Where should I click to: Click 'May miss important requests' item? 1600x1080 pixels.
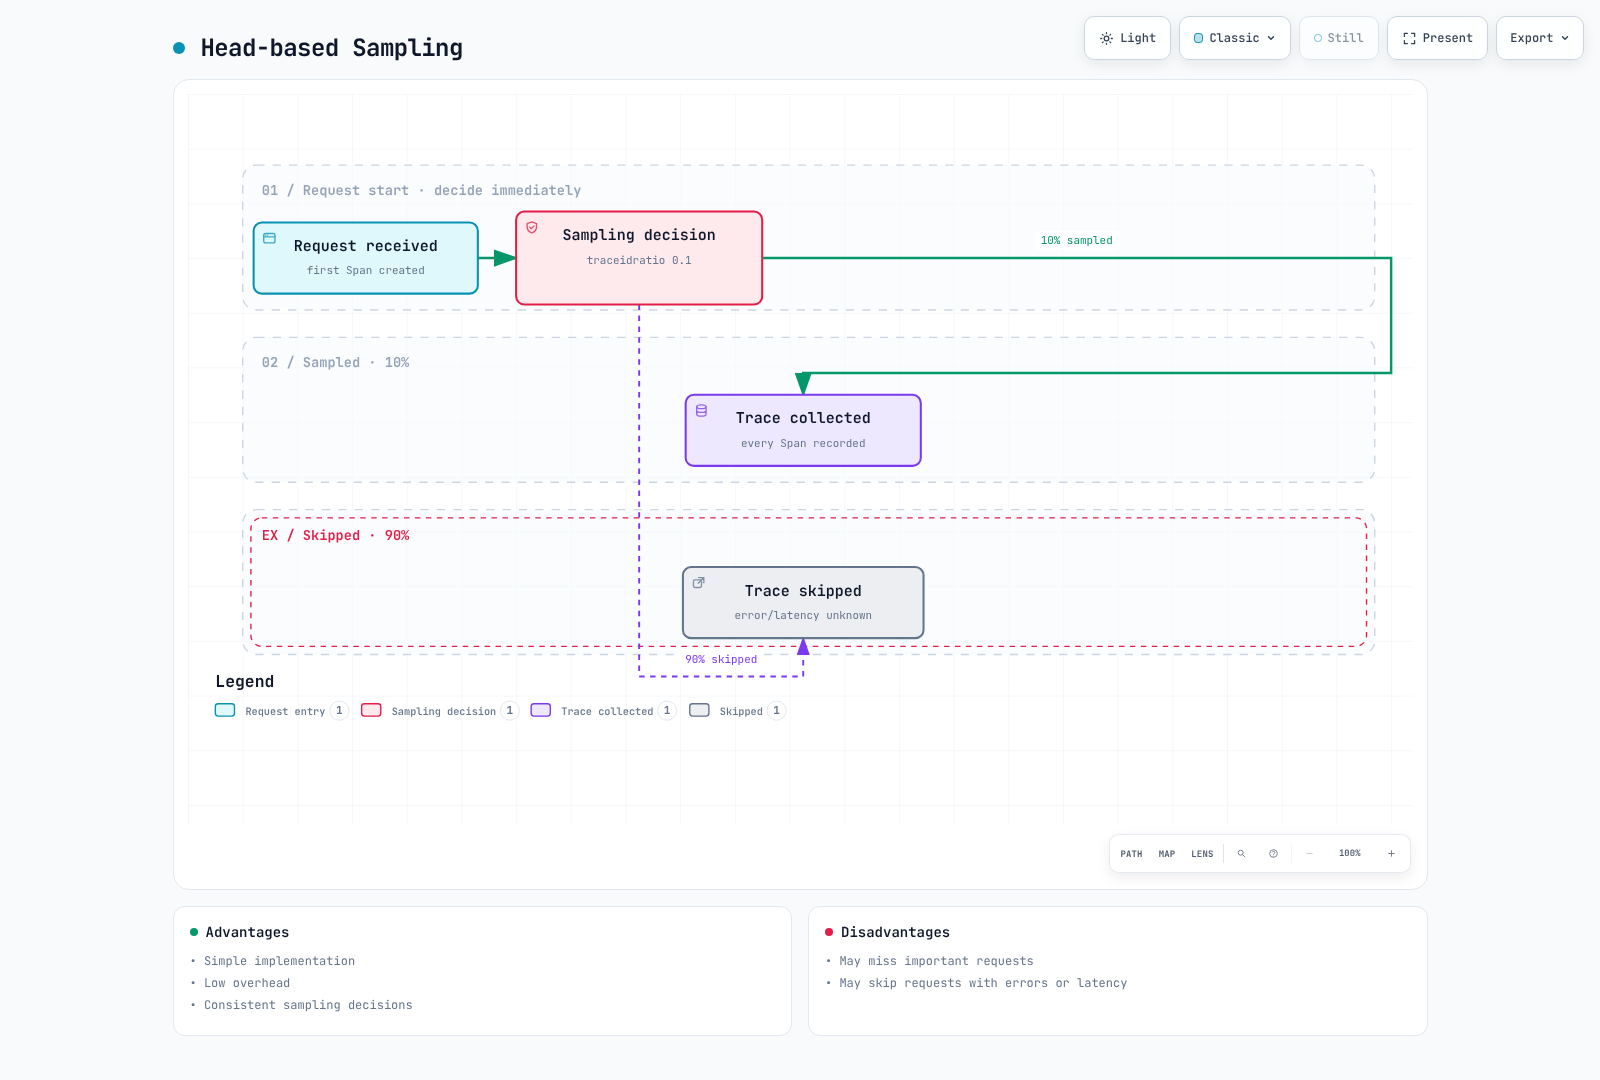click(936, 961)
